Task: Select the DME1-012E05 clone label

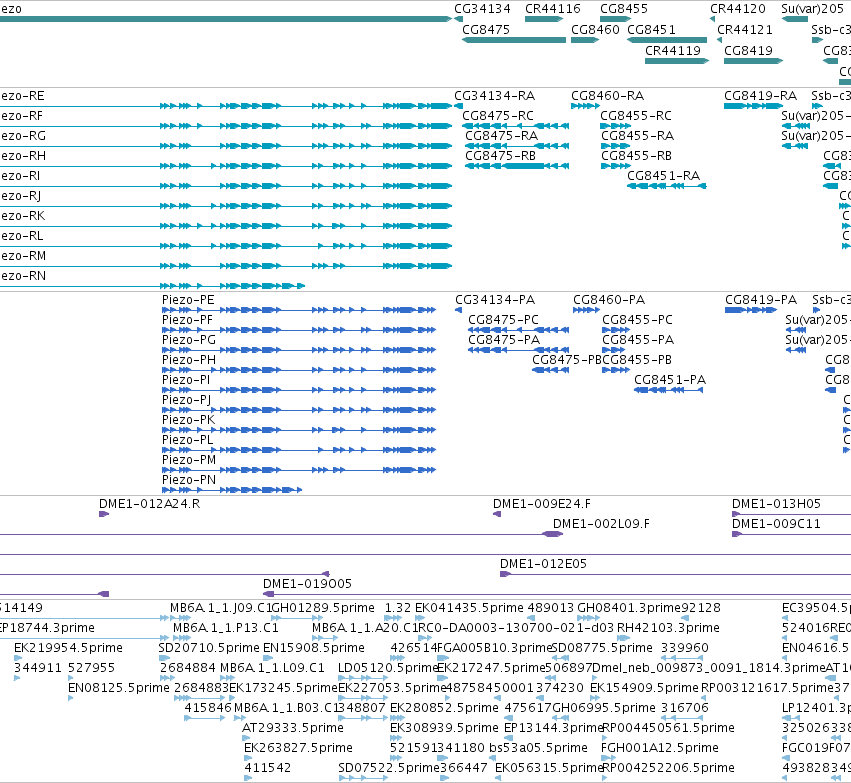Action: click(543, 564)
